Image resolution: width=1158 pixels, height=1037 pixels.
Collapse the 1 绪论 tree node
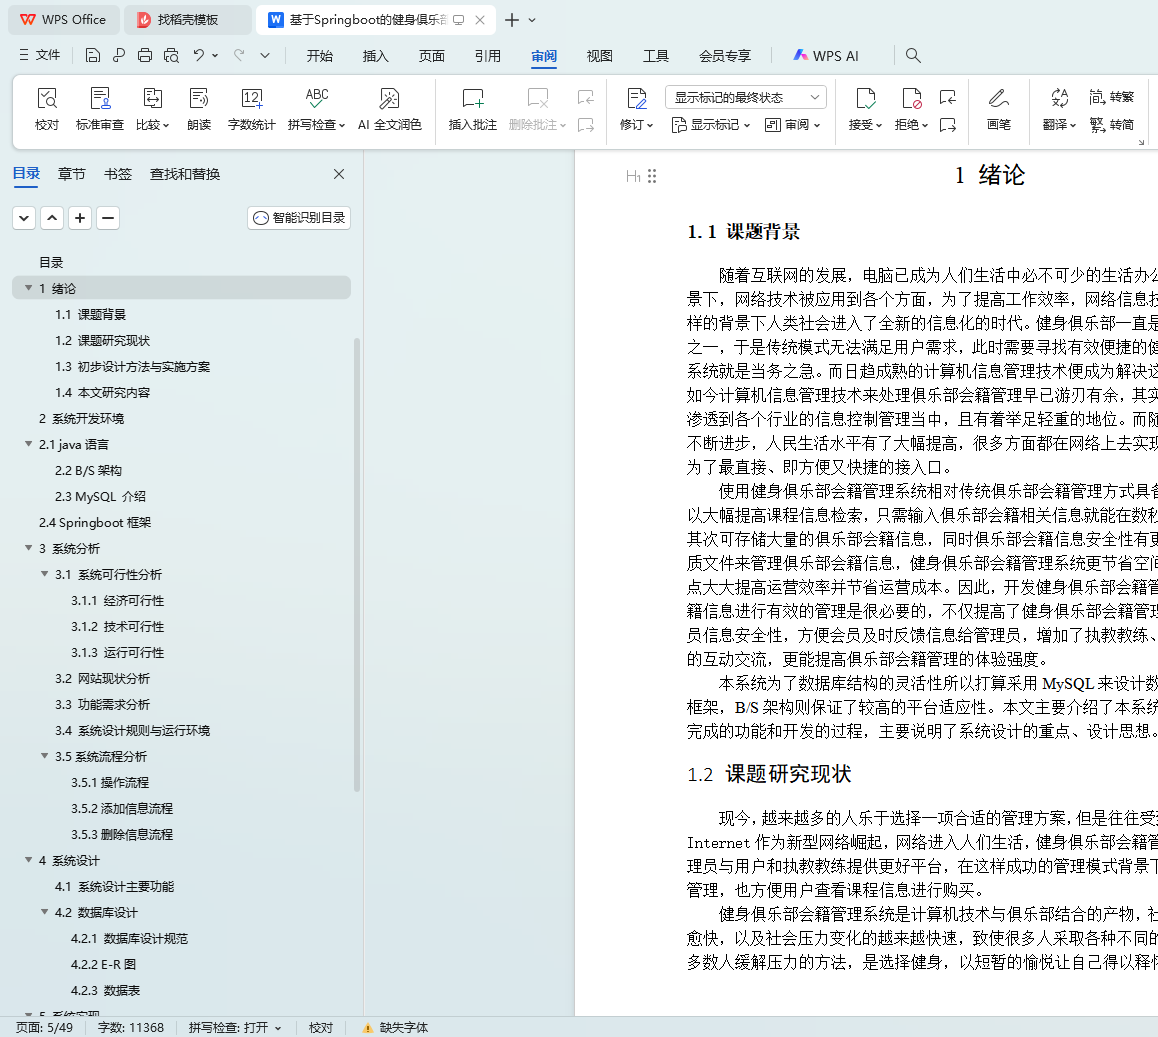(x=29, y=288)
